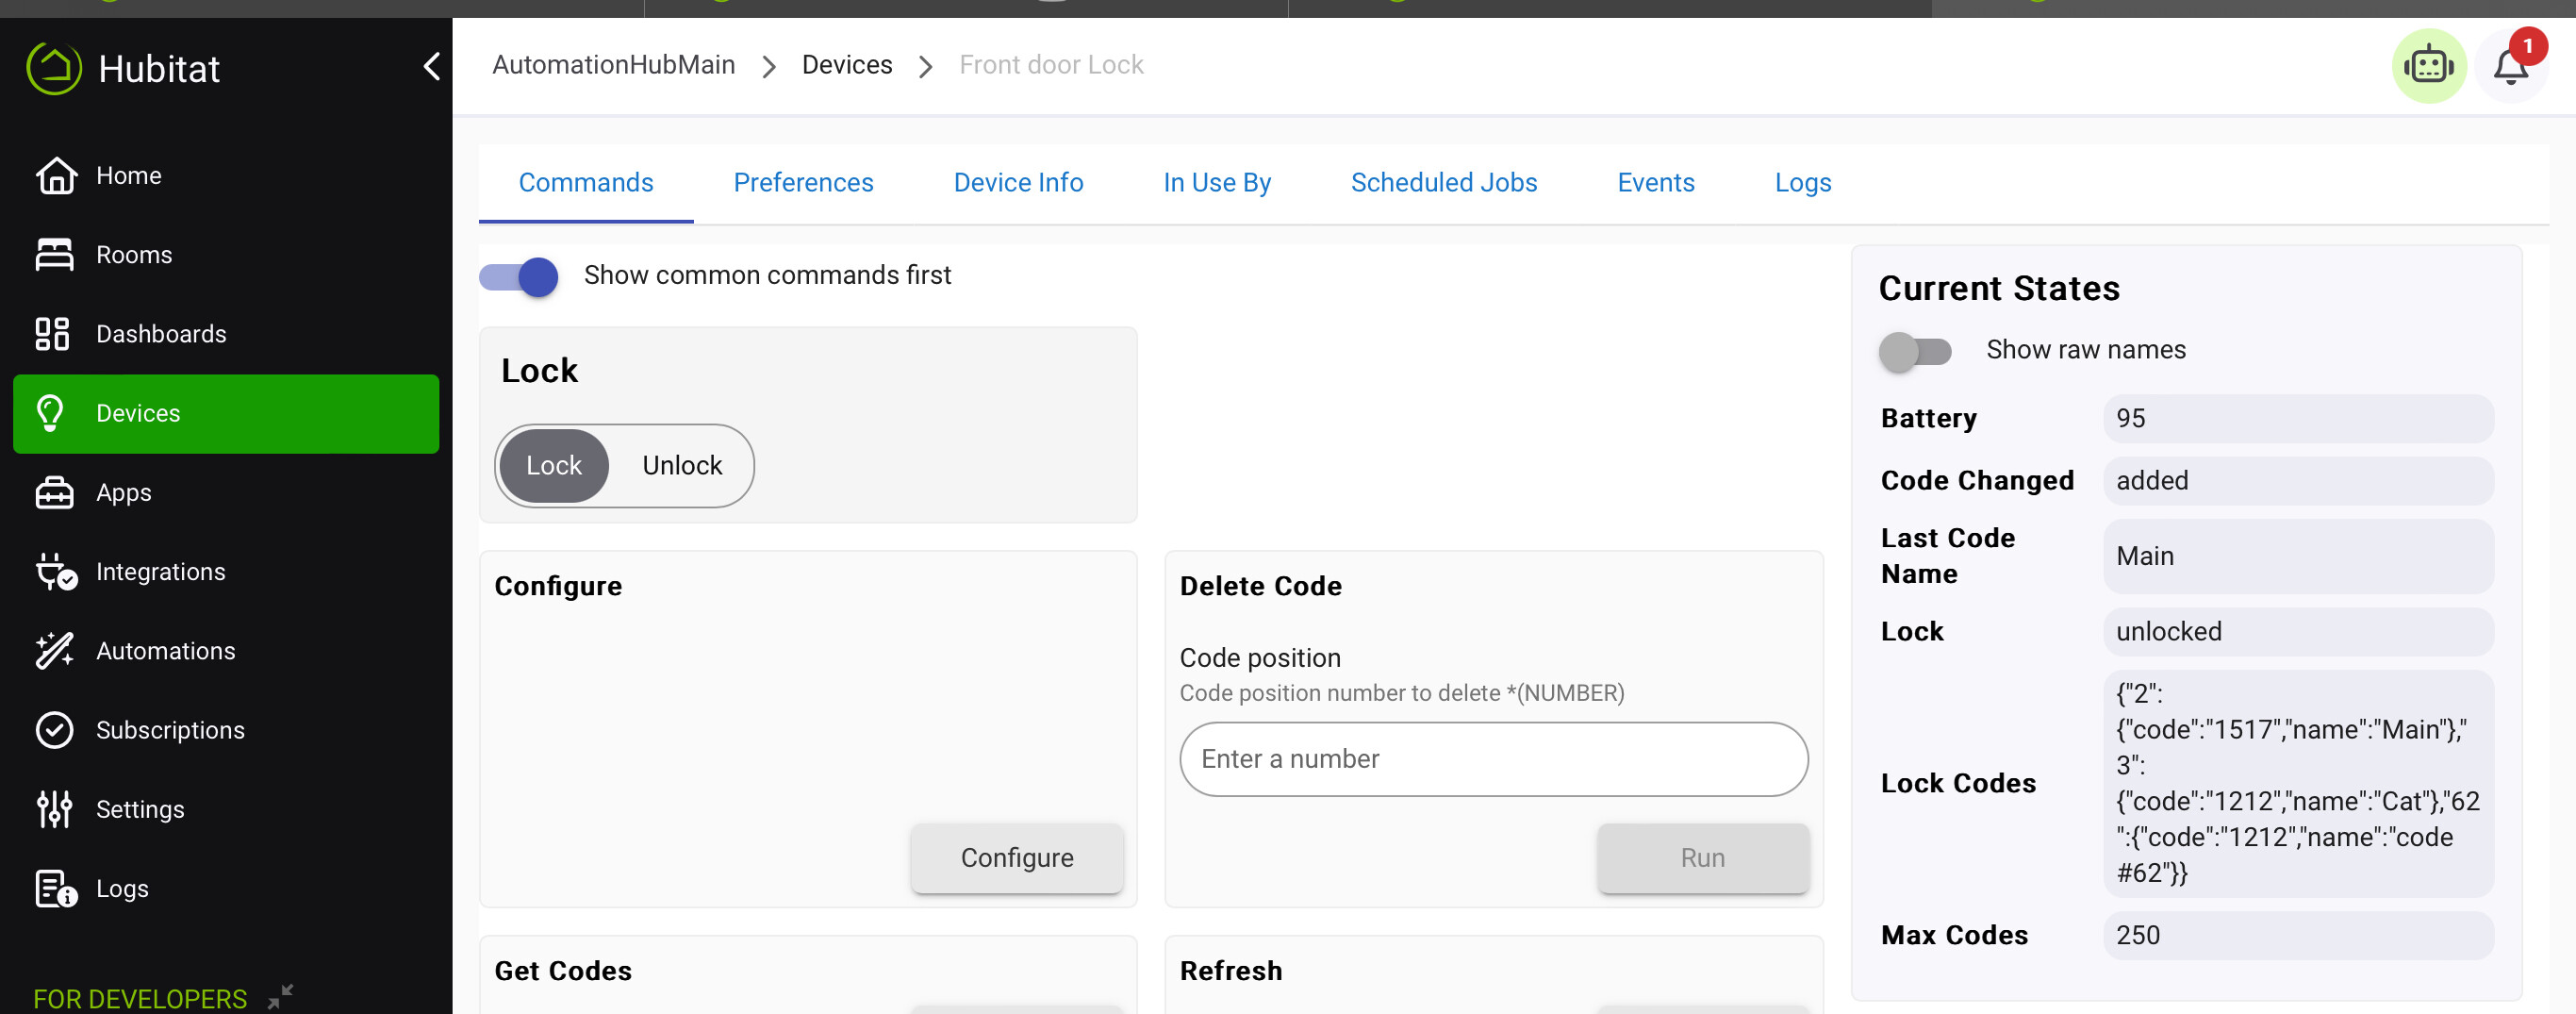
Task: Click the Apps toolbox icon
Action: pyautogui.click(x=54, y=492)
